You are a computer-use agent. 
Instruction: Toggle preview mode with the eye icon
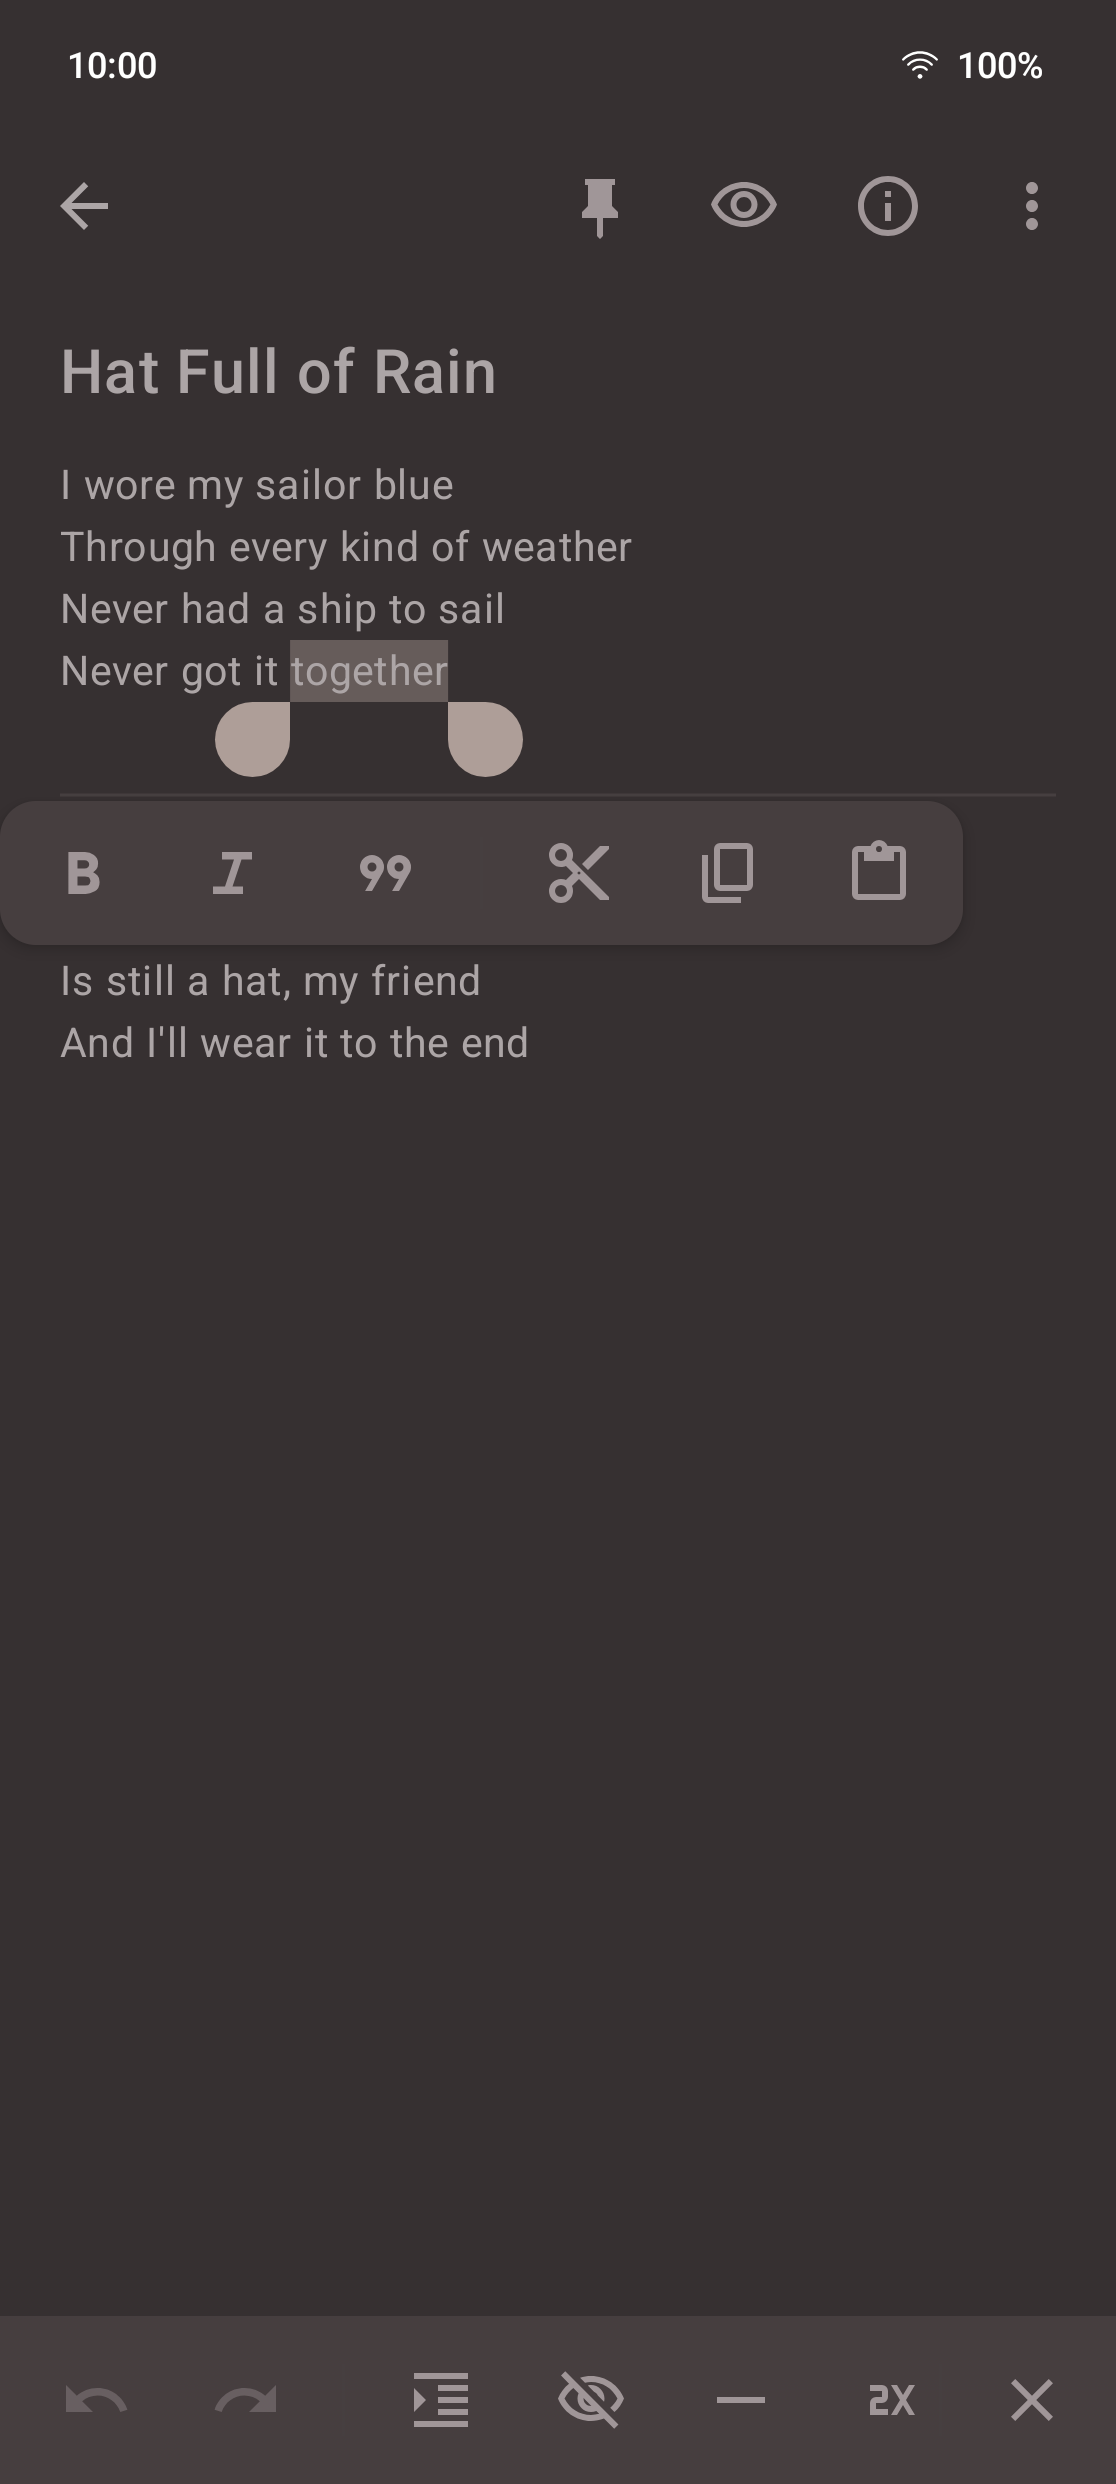click(x=743, y=207)
